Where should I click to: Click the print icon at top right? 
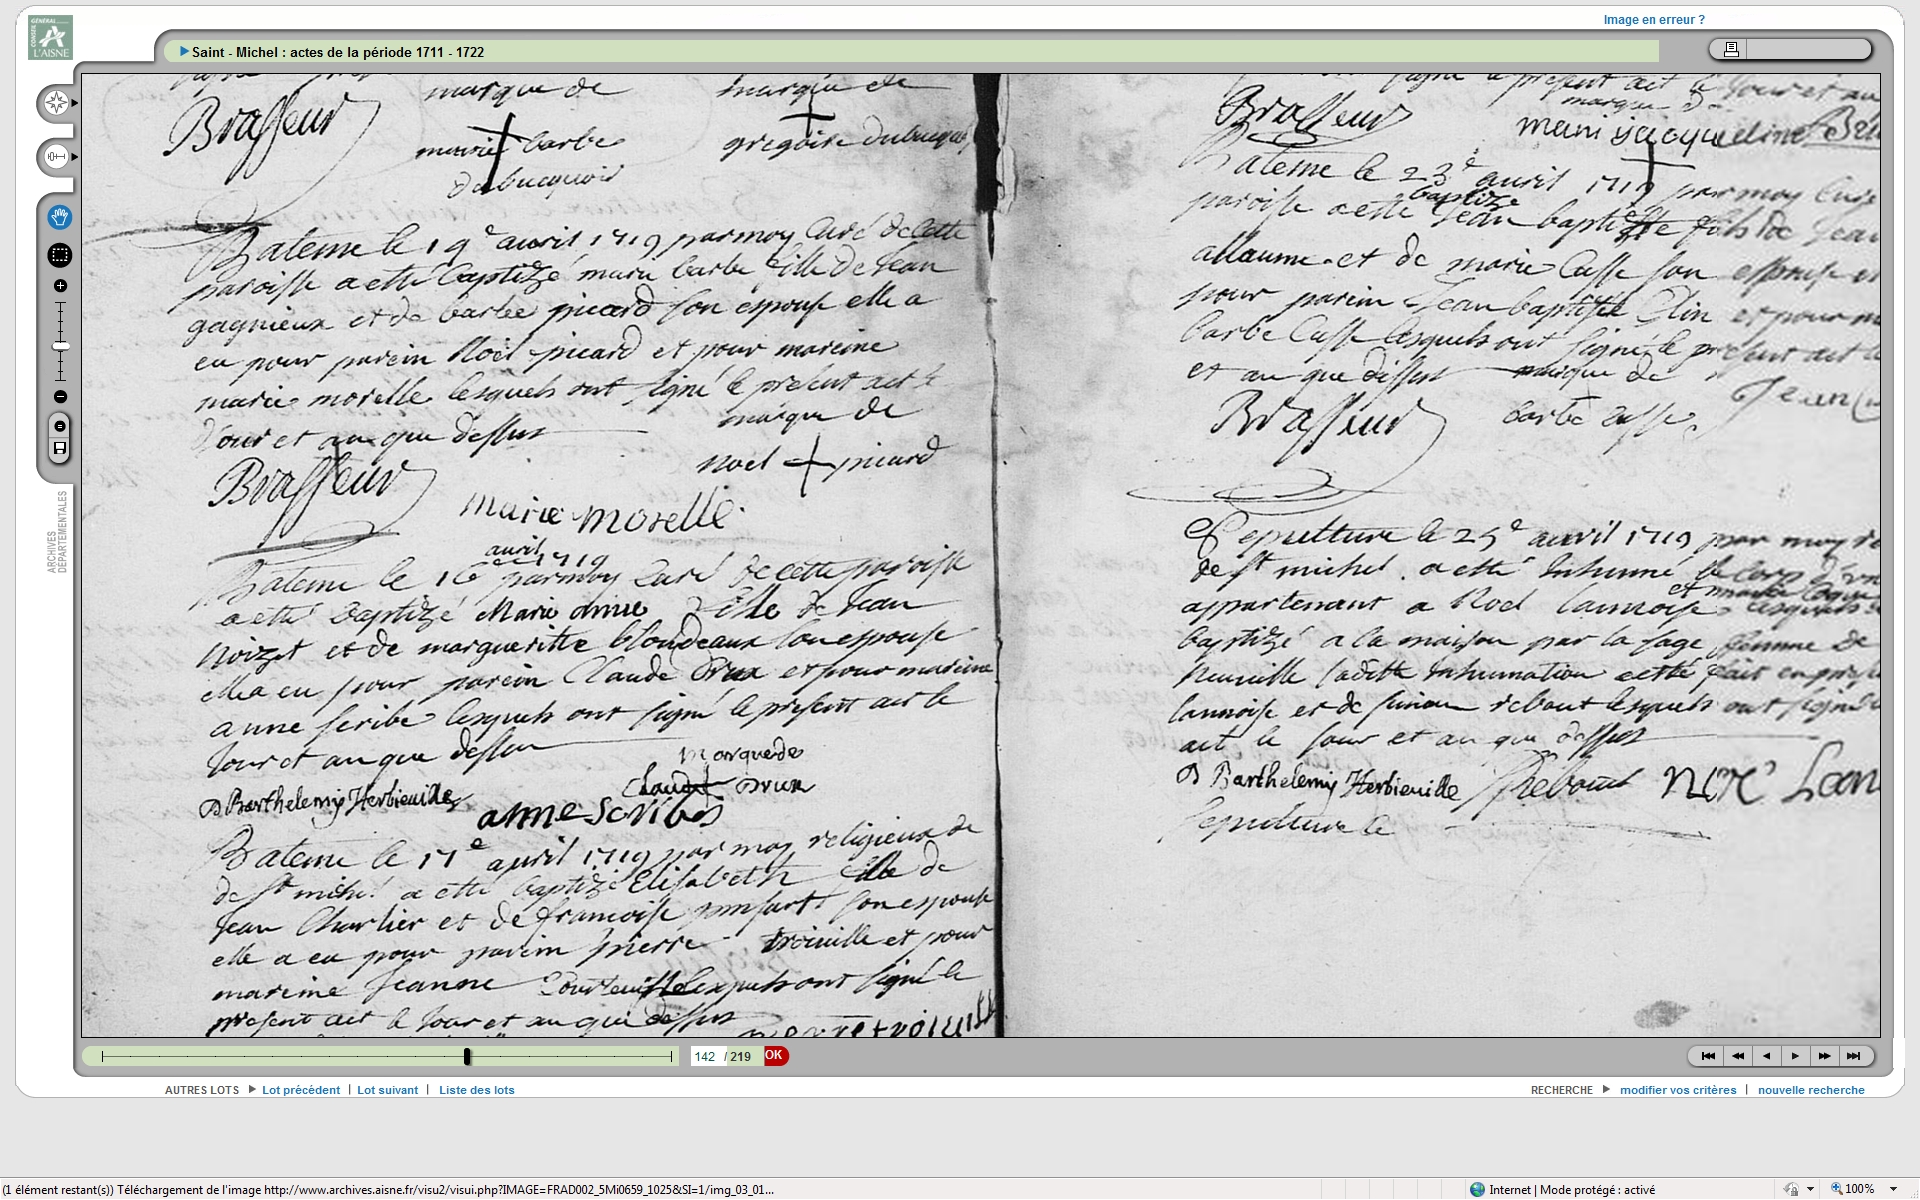1731,49
